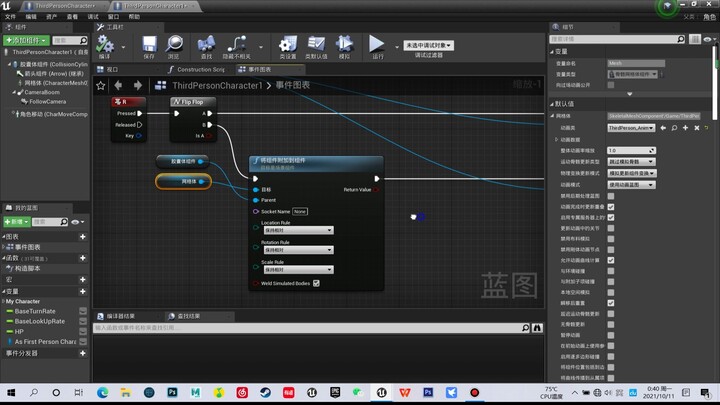Click the 隐藏不相关 (Hide Unrelated) icon

coord(236,44)
